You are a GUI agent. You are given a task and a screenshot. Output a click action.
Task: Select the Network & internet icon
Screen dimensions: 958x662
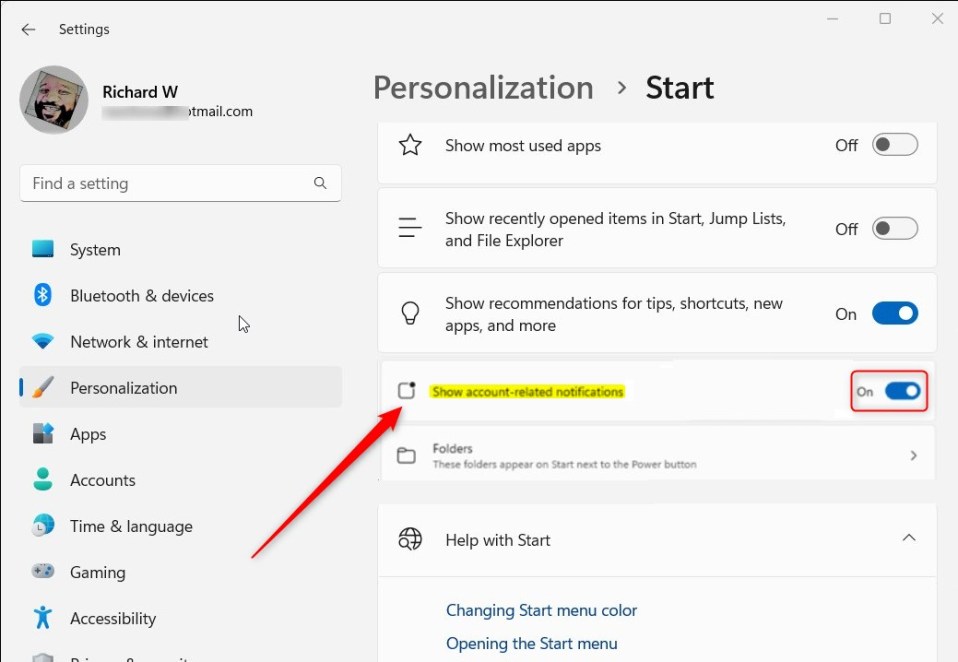(43, 342)
